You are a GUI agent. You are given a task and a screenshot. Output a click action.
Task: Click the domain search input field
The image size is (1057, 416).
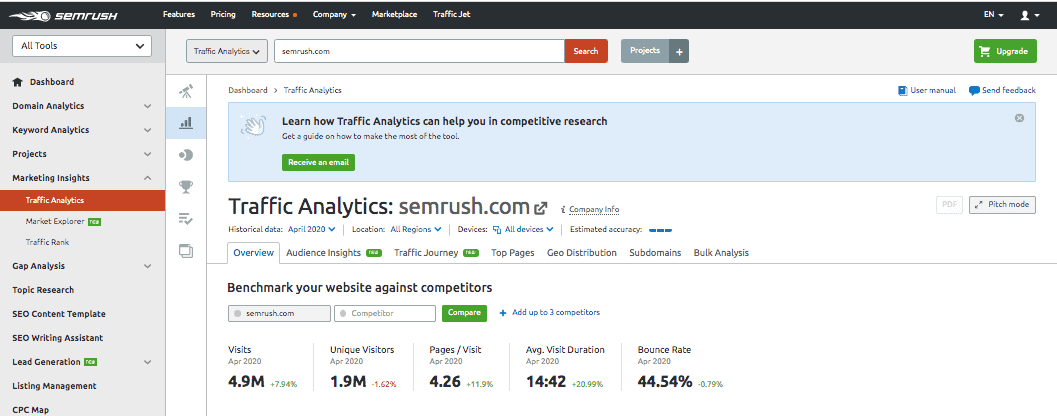pos(419,51)
